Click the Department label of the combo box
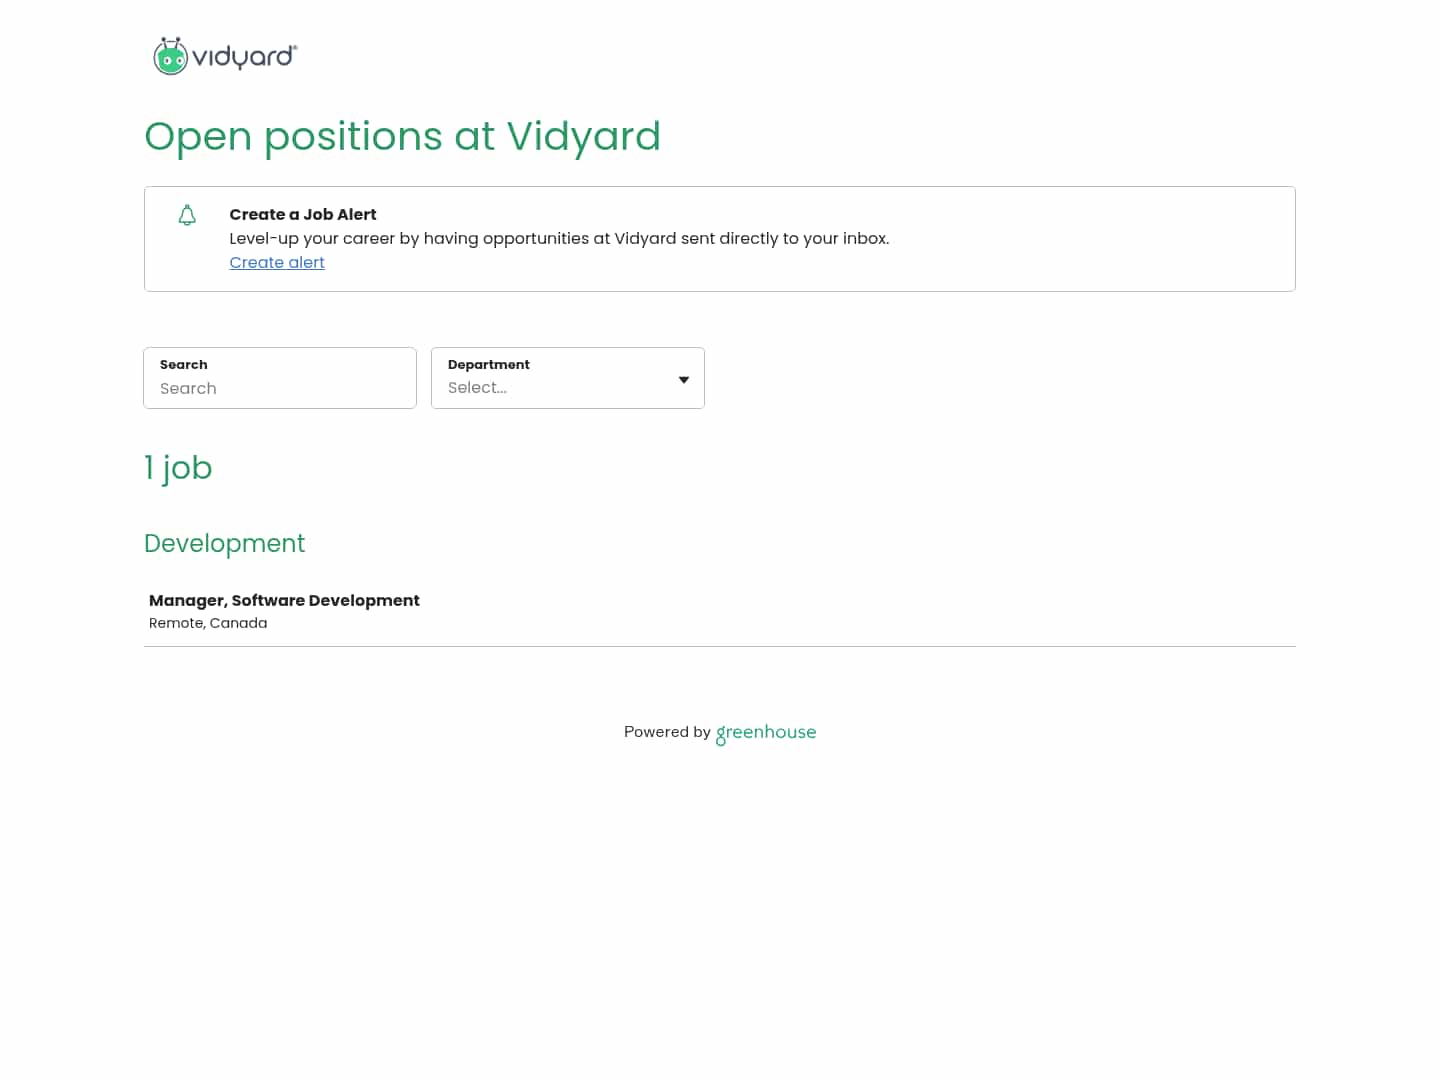 pos(489,365)
